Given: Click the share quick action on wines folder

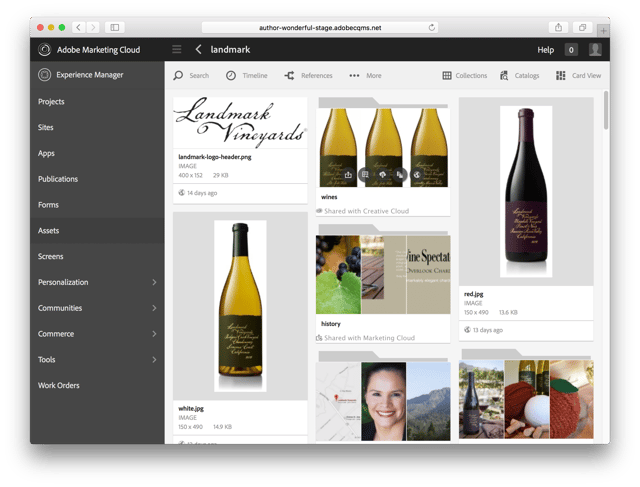Looking at the screenshot, I should [348, 175].
